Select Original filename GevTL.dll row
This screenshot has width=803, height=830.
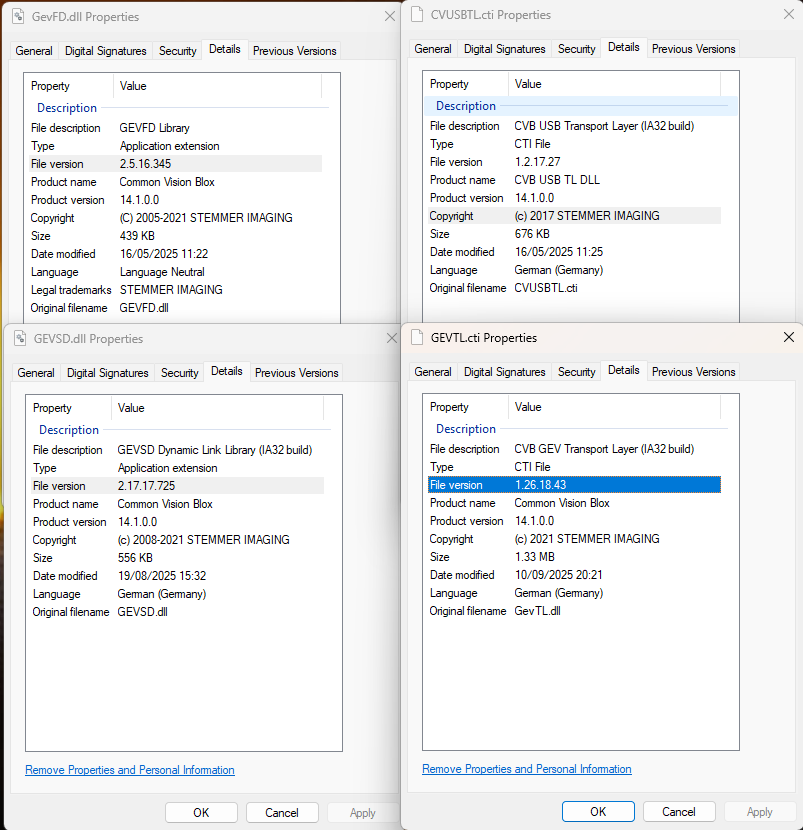coord(574,610)
